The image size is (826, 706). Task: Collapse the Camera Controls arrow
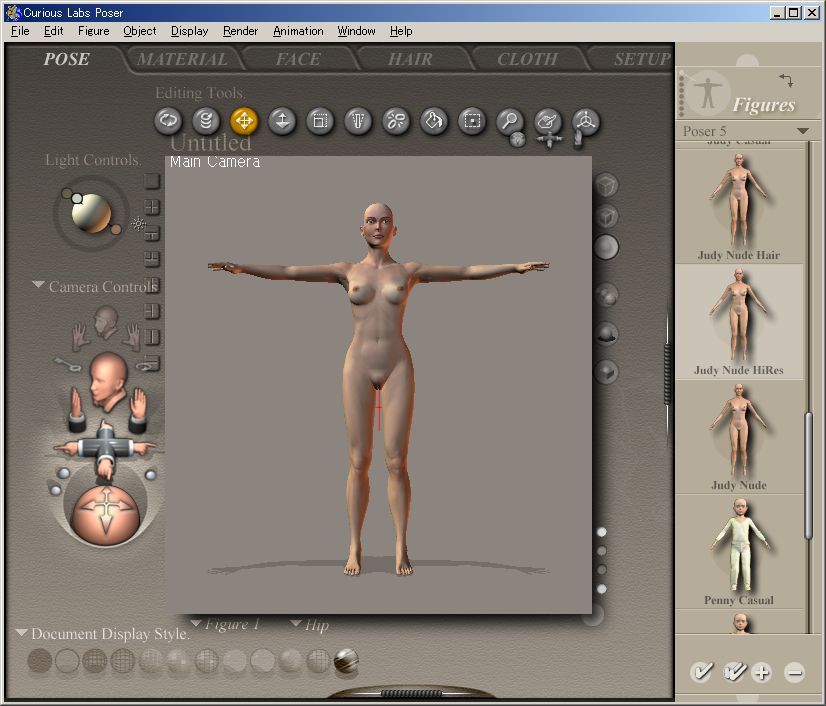(x=38, y=285)
